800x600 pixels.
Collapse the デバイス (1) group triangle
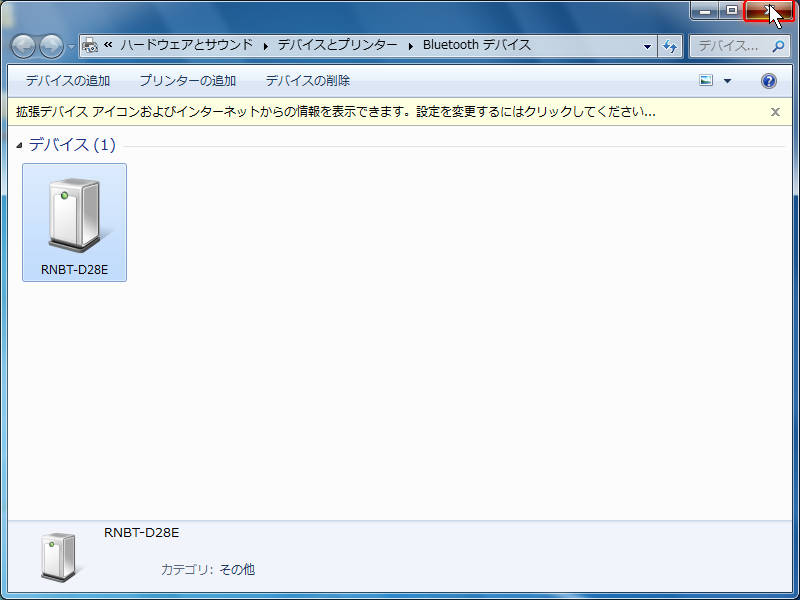tap(19, 145)
